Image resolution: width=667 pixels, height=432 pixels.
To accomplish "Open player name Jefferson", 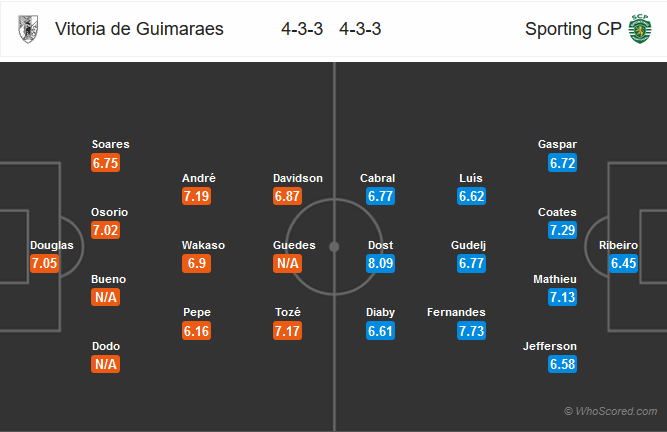I will [550, 346].
